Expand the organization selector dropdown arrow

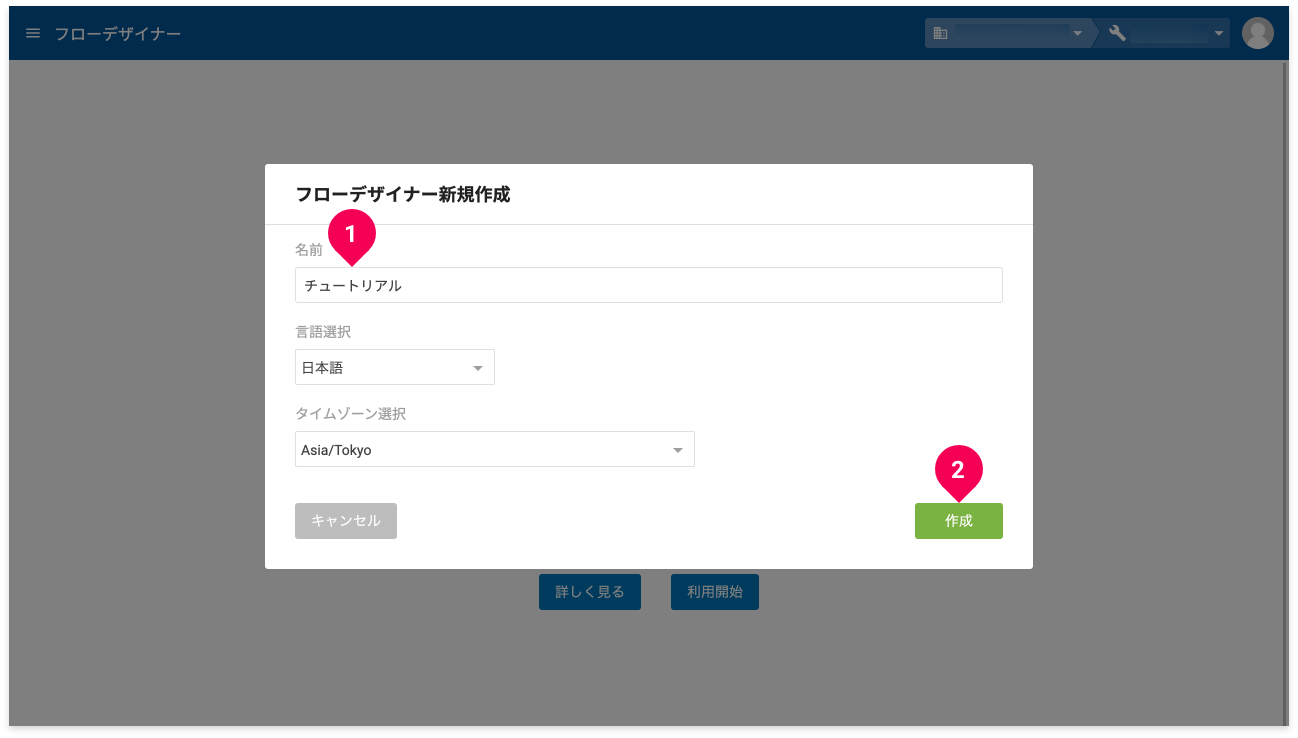[x=1078, y=34]
